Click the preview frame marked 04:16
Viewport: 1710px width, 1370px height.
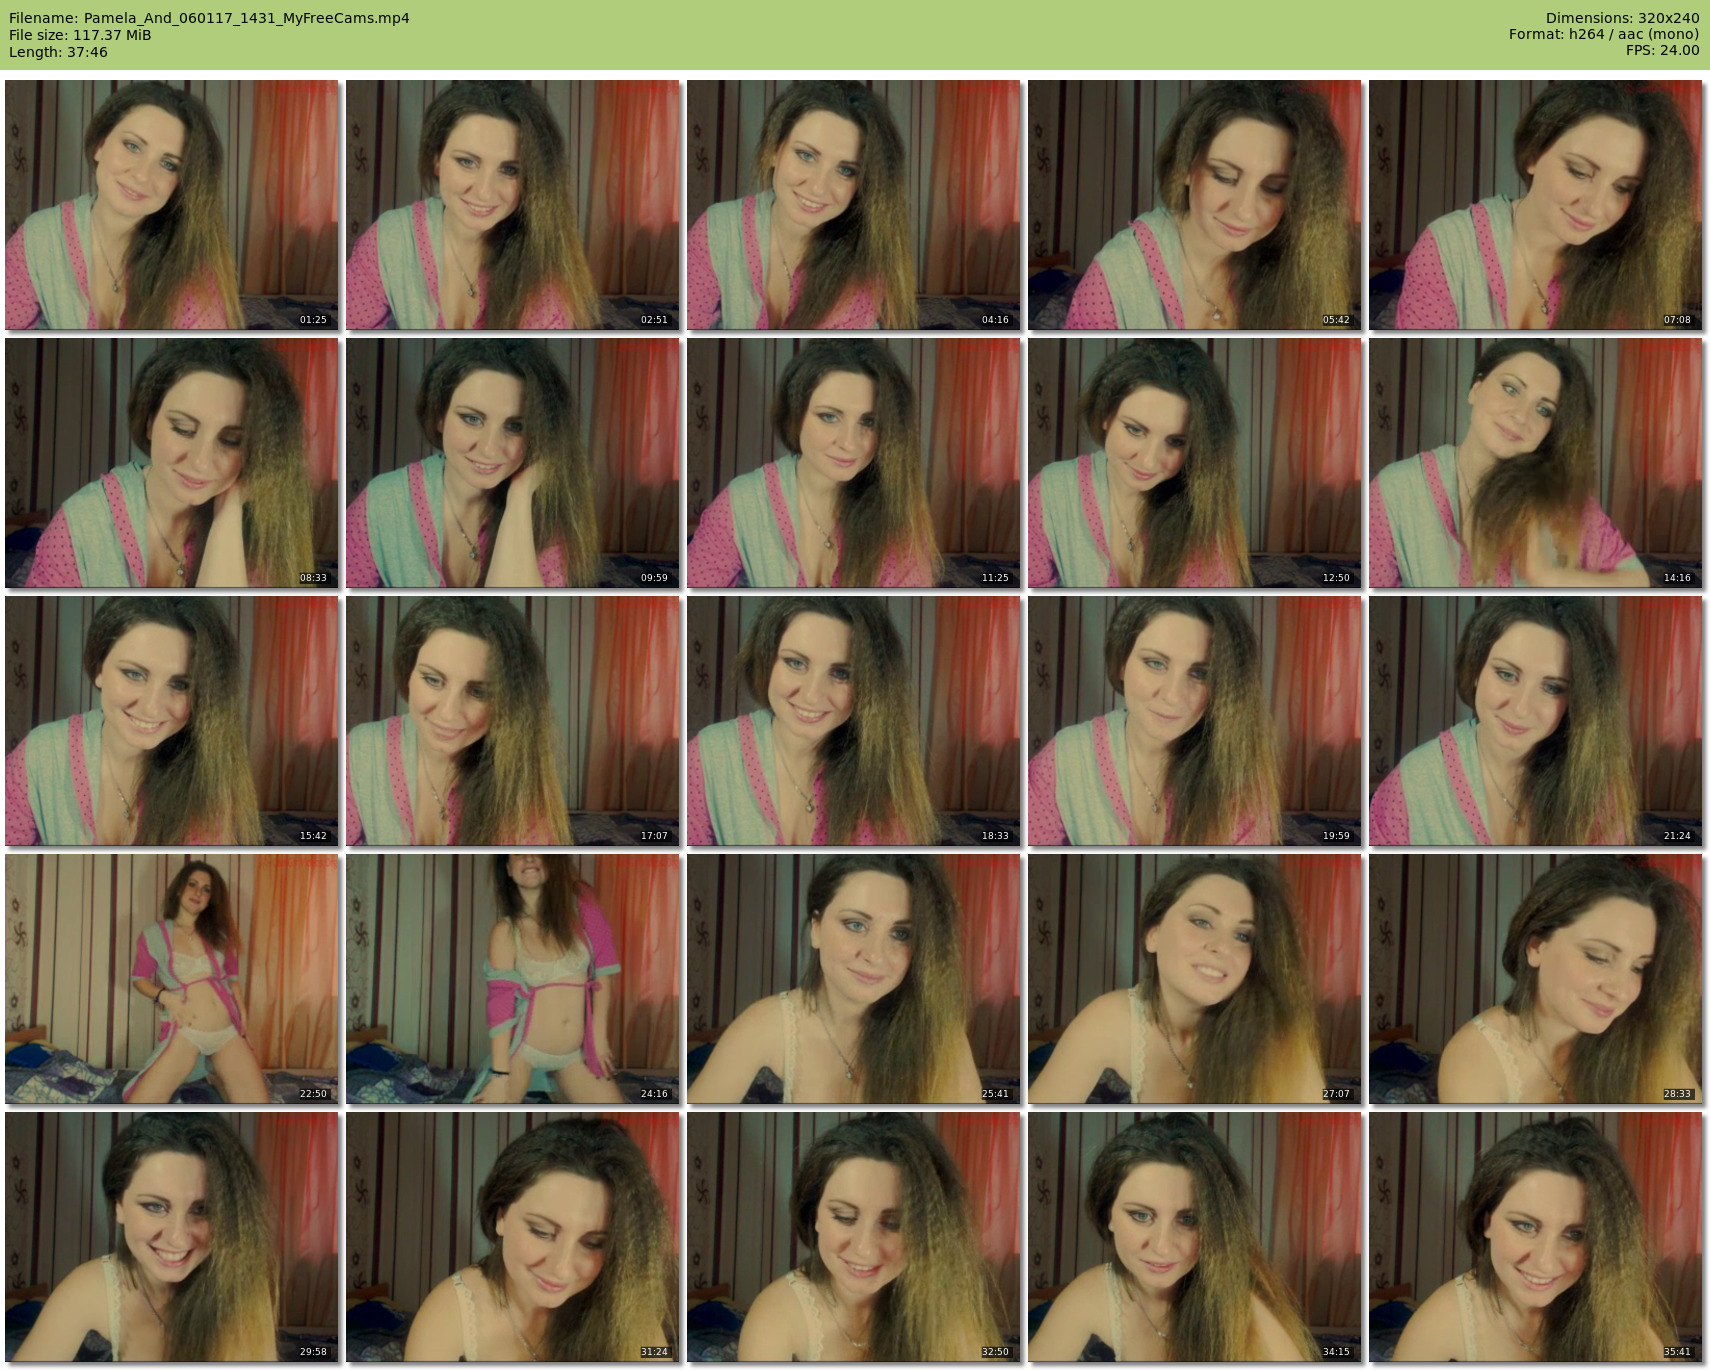coord(853,205)
